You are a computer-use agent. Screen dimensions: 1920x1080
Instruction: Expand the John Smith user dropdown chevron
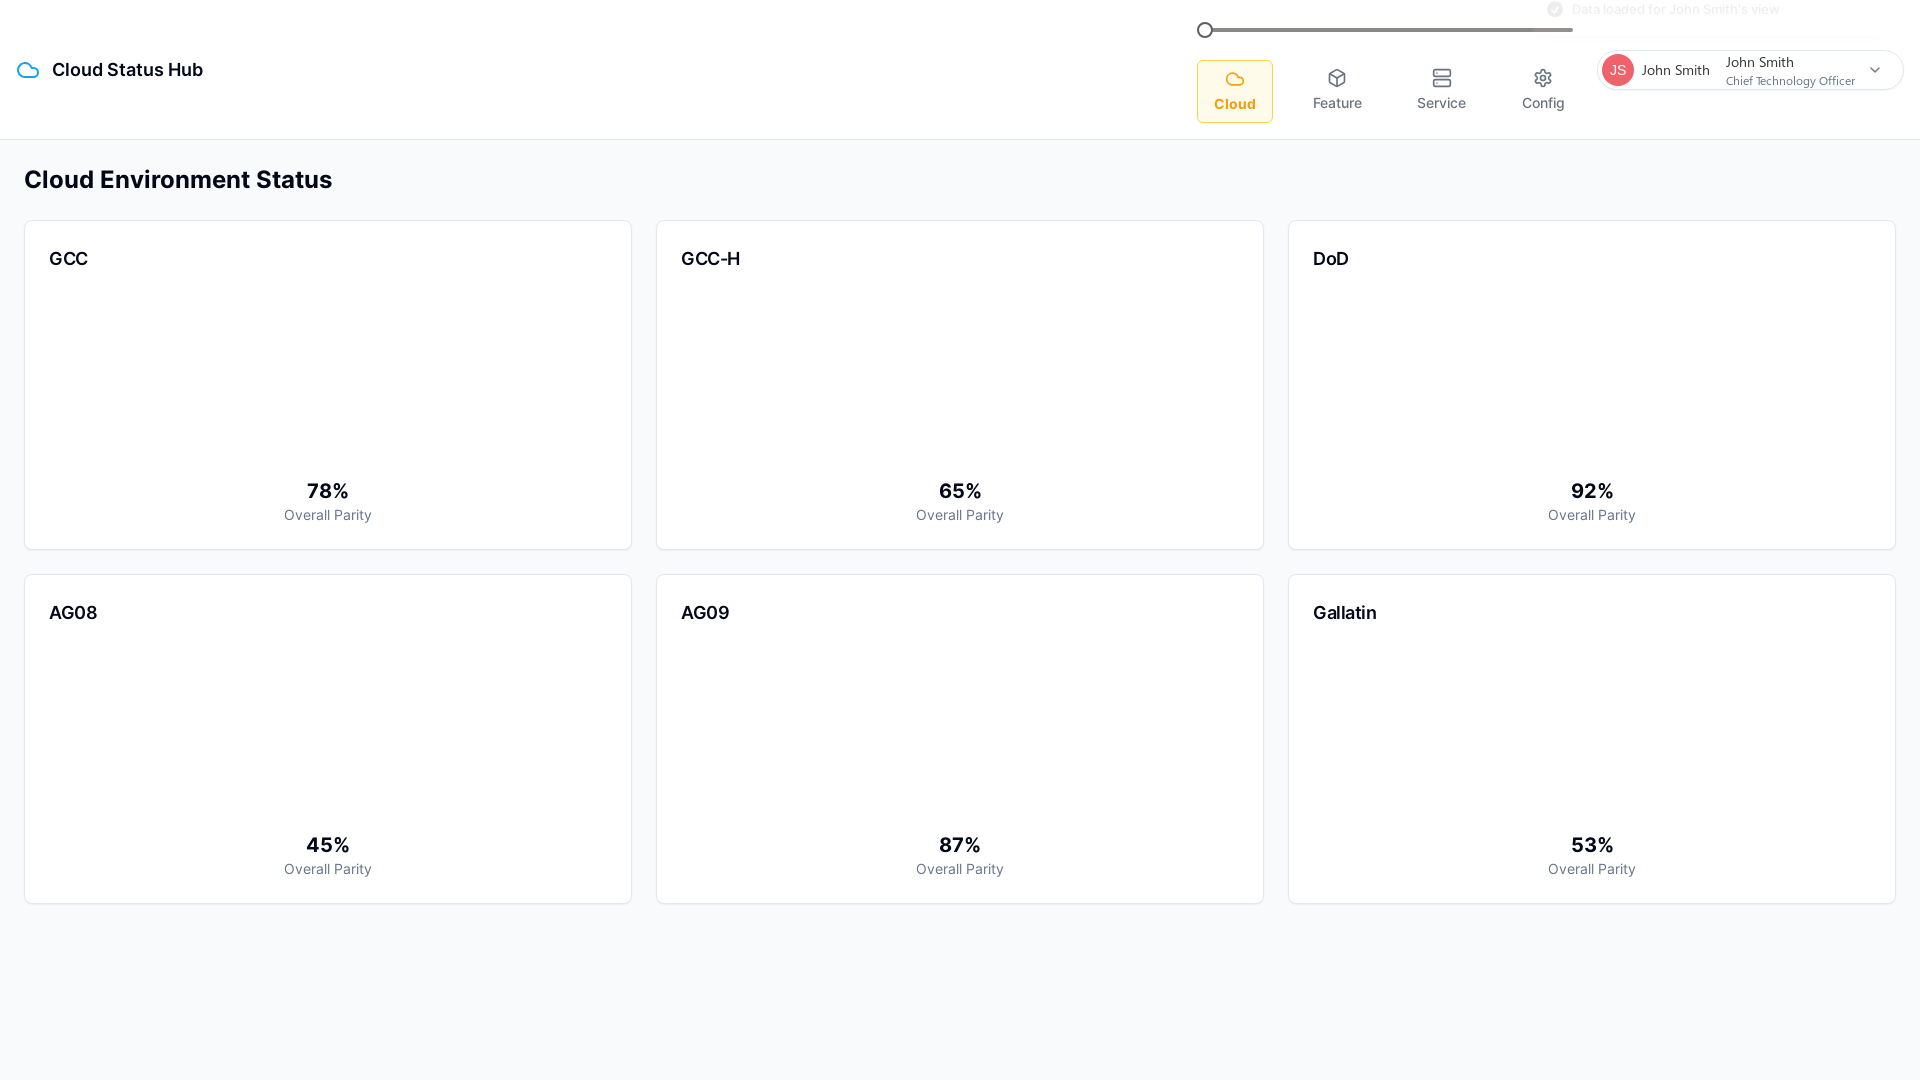1875,70
